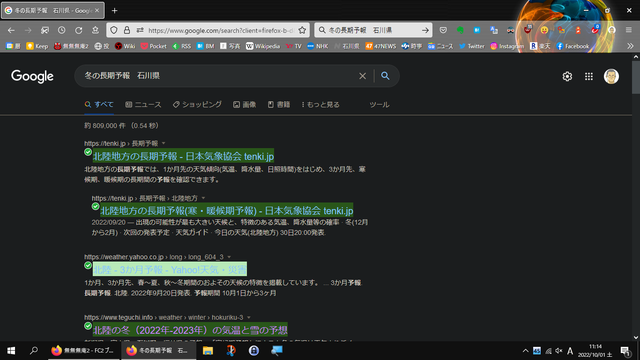Expand the first tenki.jp result URL dropdown arrow
This screenshot has height=360, width=640.
click(163, 143)
